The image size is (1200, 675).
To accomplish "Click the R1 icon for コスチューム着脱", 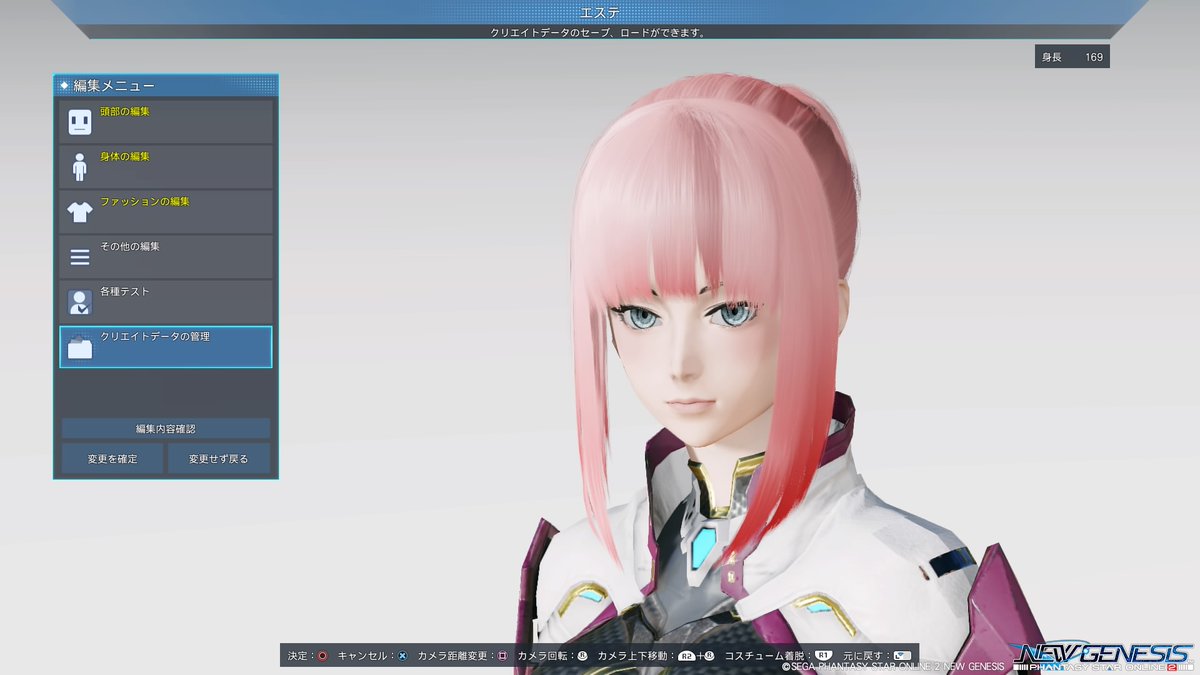I will pos(824,656).
